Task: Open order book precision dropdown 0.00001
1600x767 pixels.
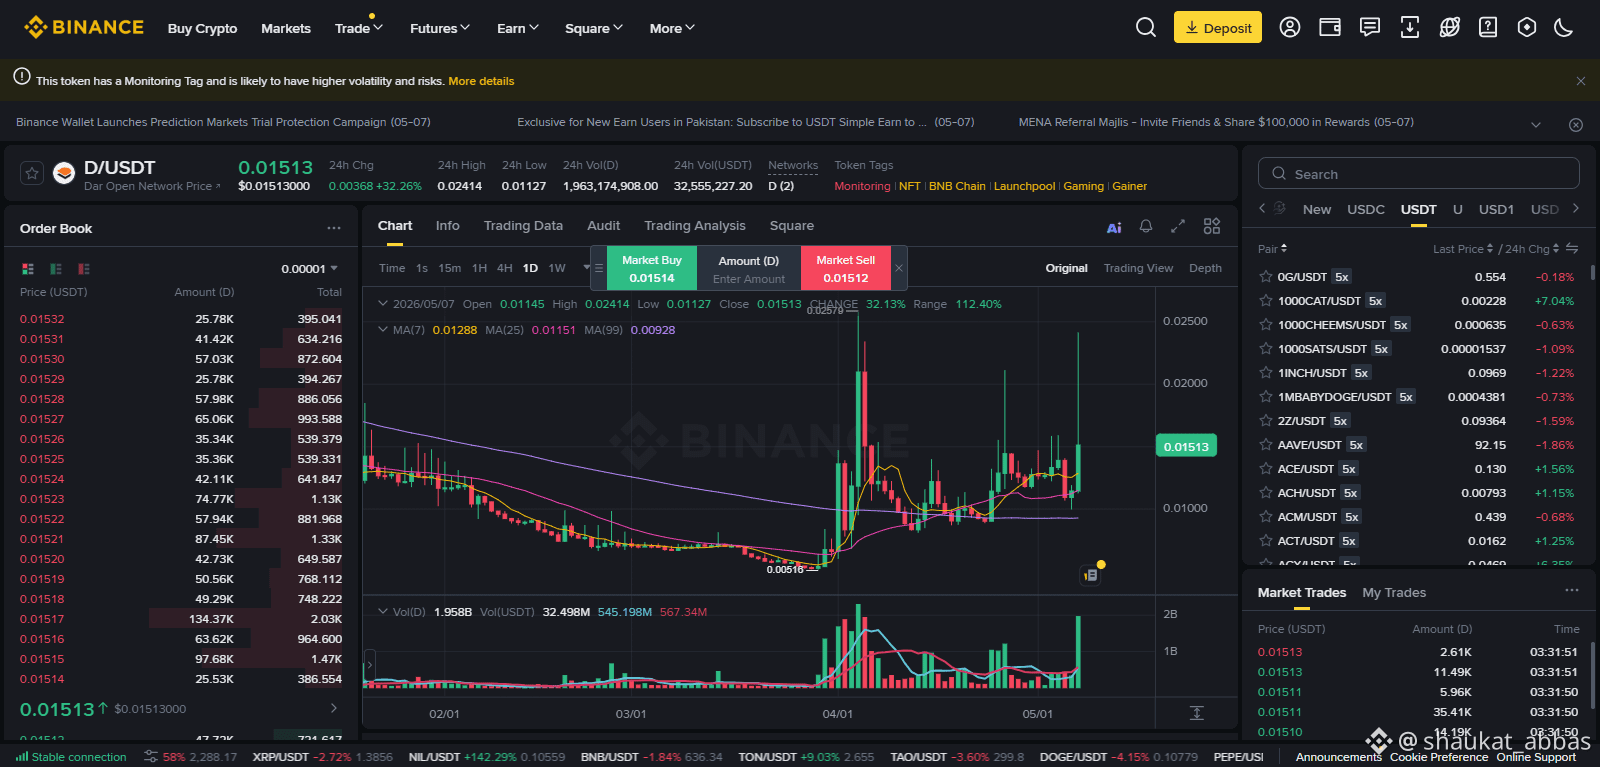Action: [310, 269]
